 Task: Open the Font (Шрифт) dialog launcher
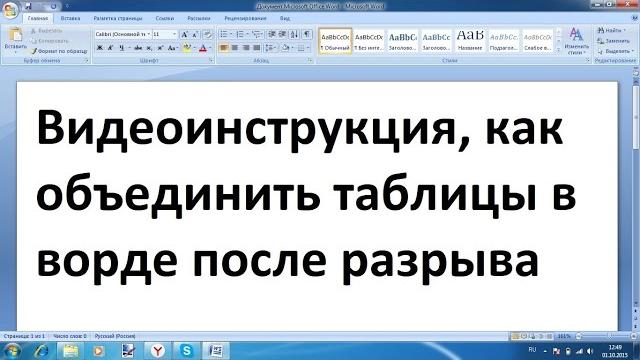click(211, 61)
